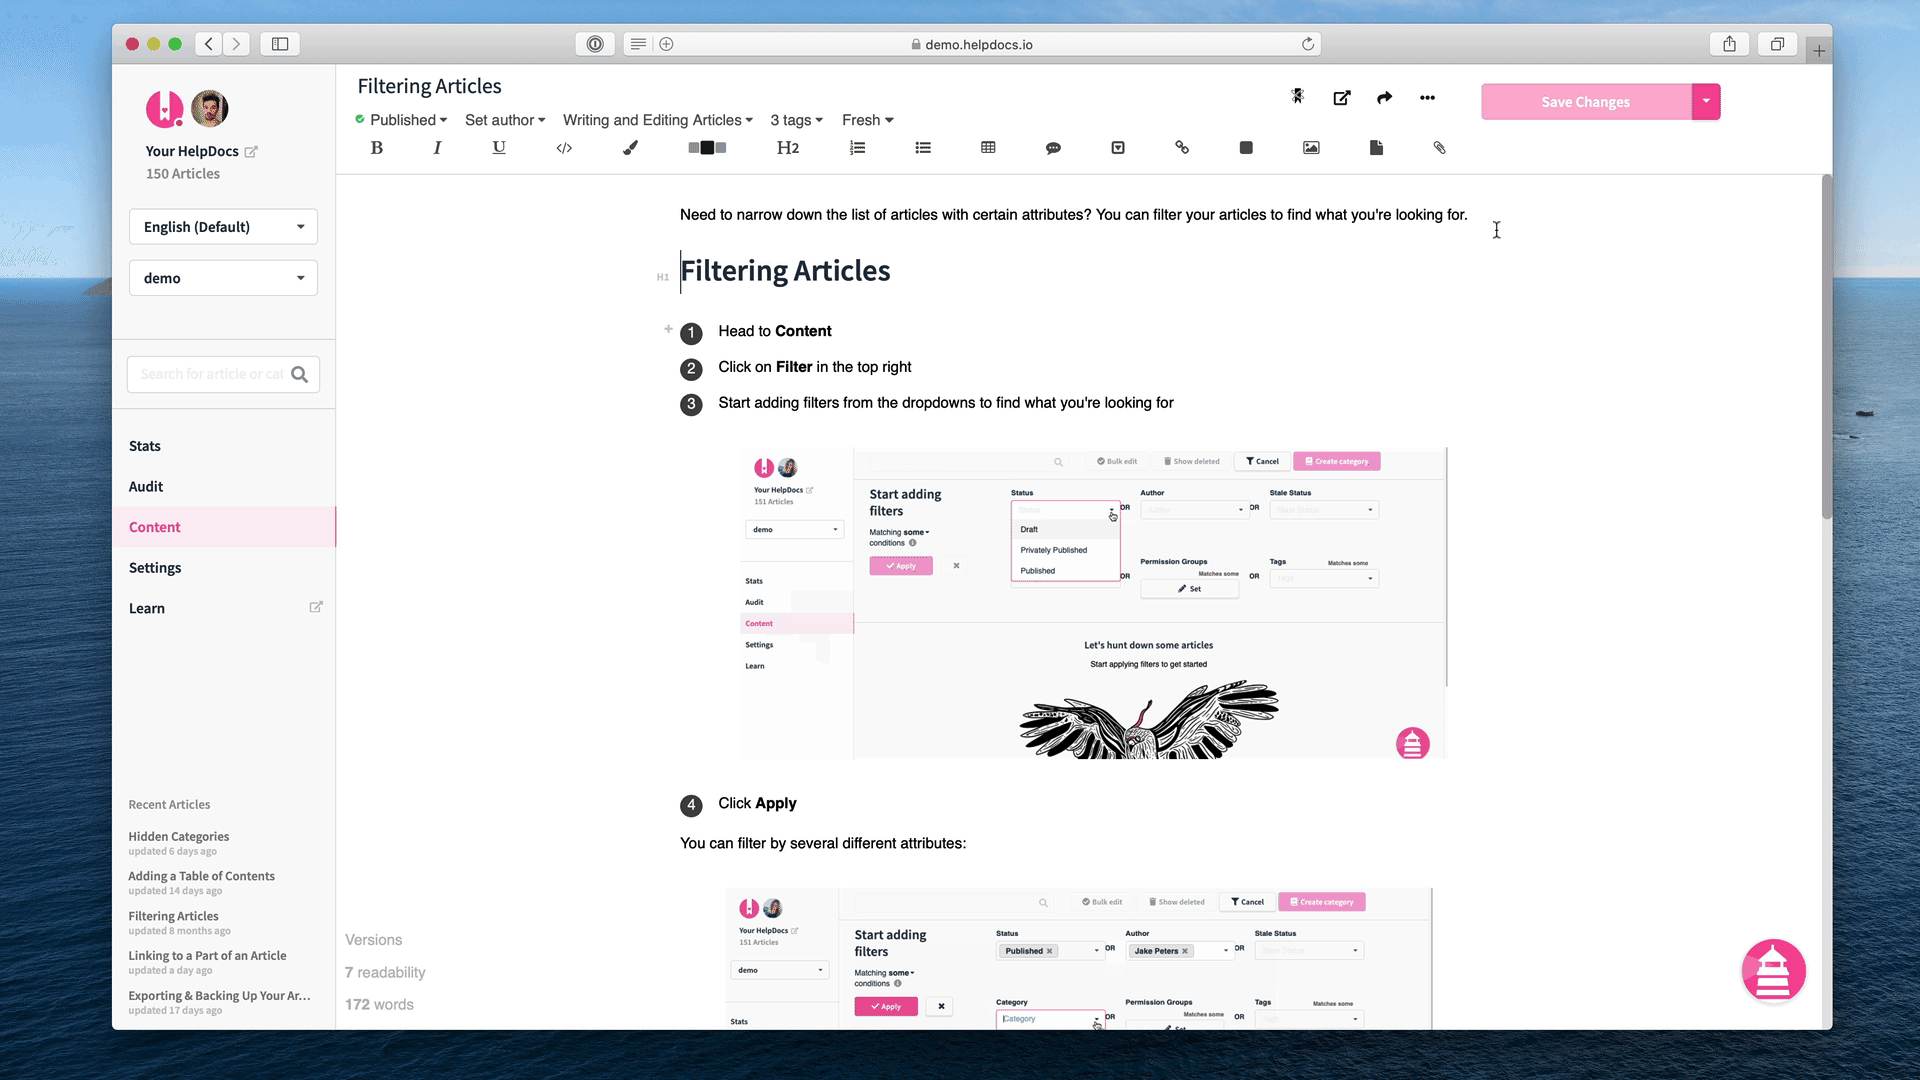The width and height of the screenshot is (1920, 1080).
Task: Insert a hyperlink
Action: pyautogui.click(x=1182, y=148)
